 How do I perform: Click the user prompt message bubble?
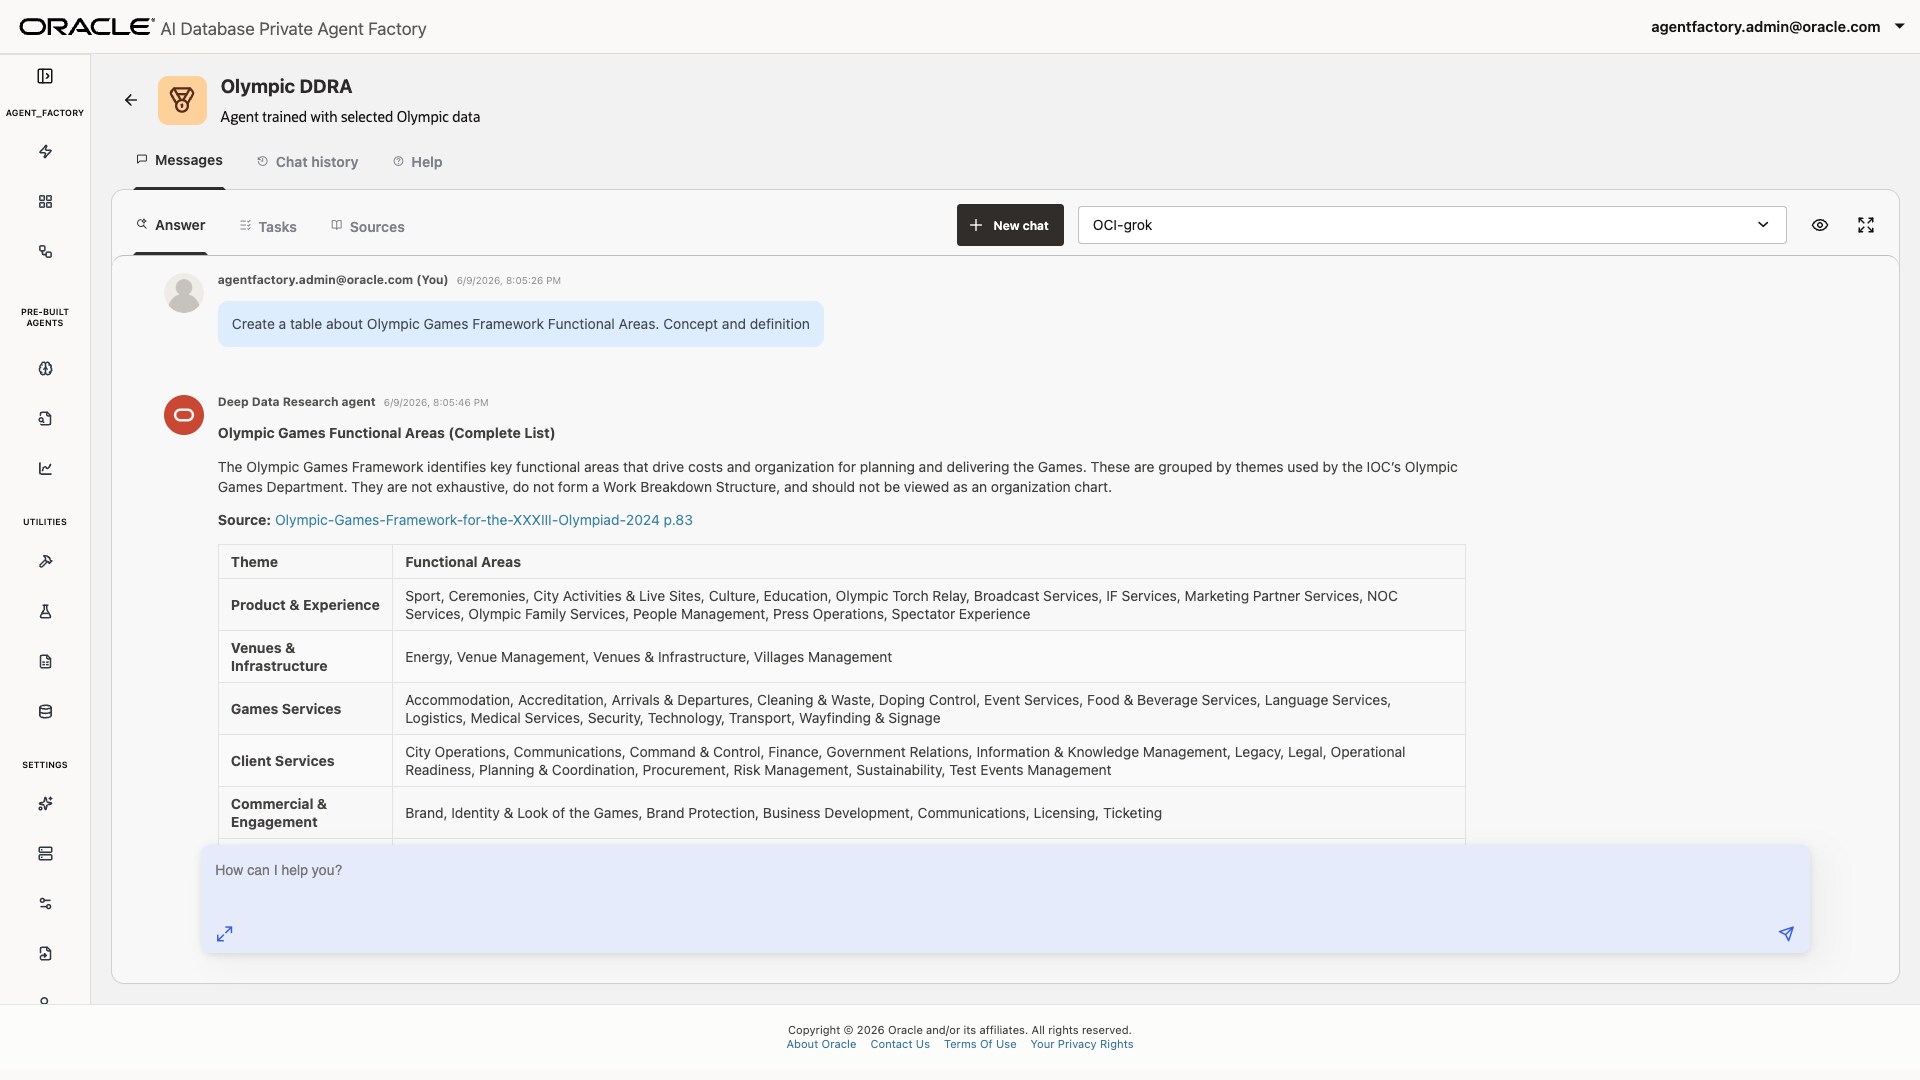click(520, 324)
